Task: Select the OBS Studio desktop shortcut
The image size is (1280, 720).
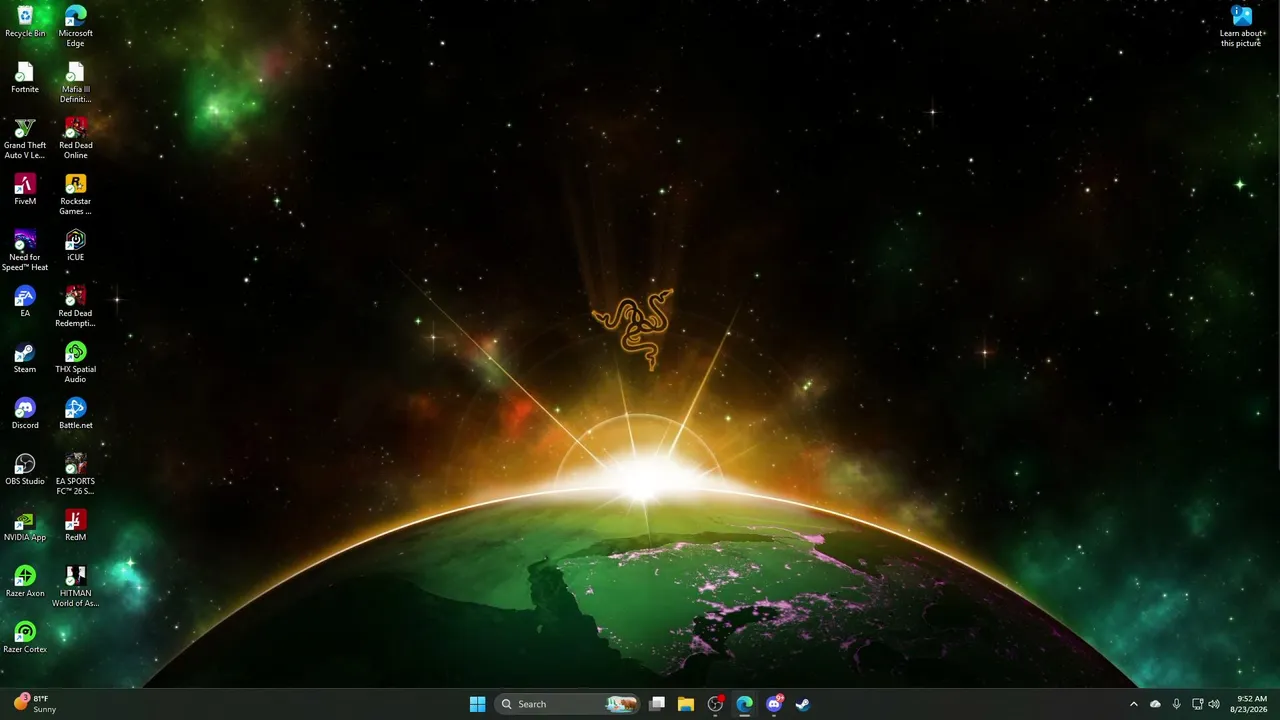Action: click(25, 470)
